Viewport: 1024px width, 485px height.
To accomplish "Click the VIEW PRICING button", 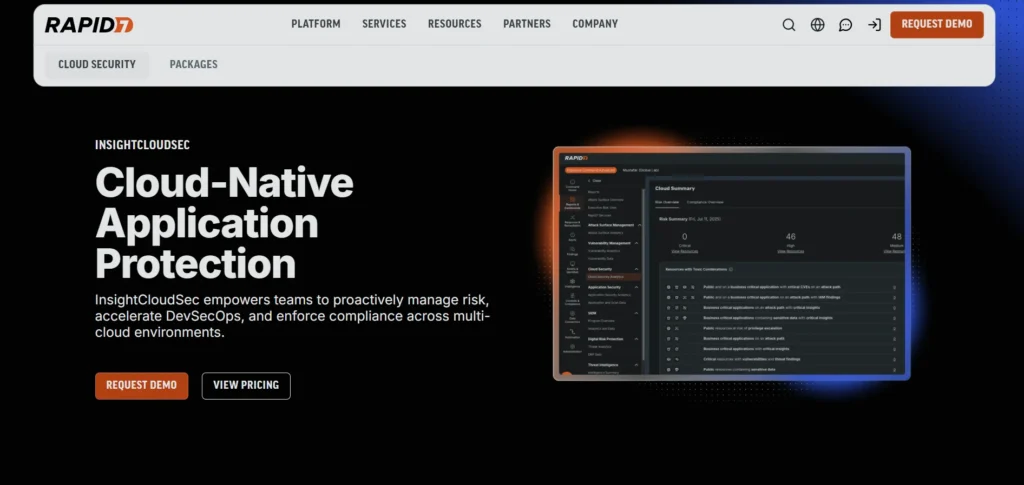I will 246,386.
